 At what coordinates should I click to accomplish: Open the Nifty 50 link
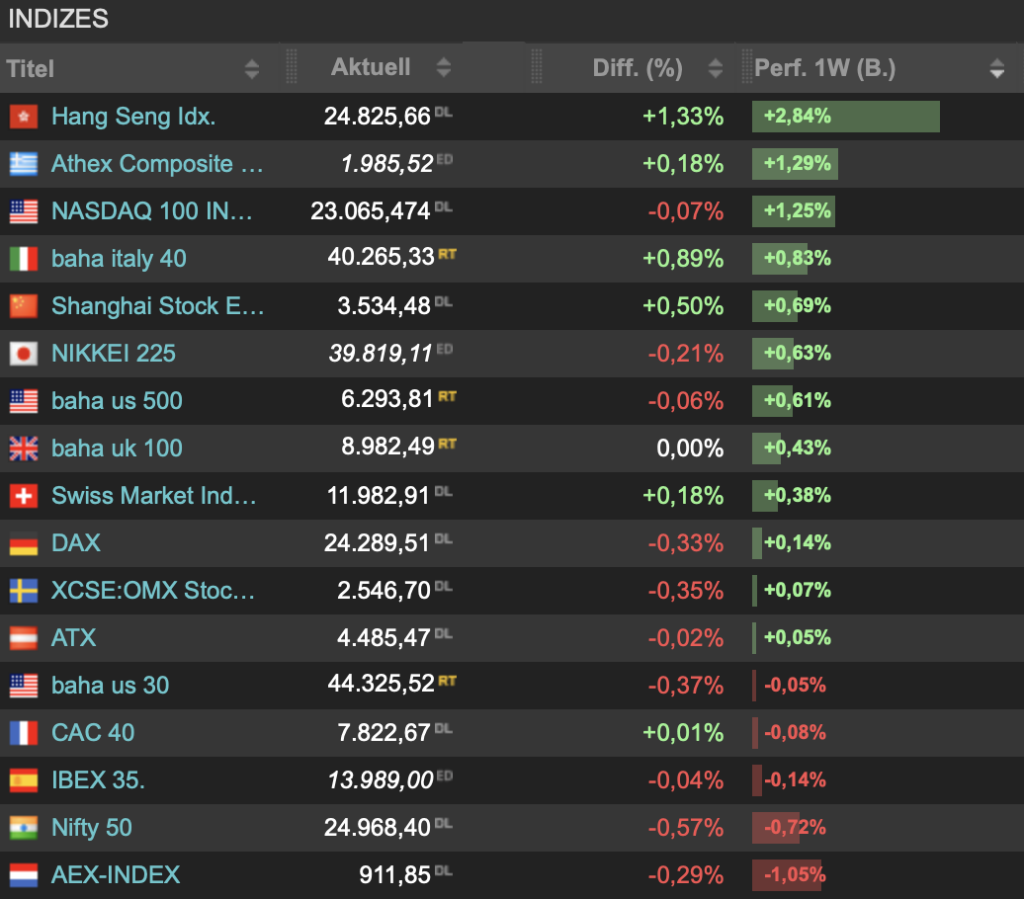pyautogui.click(x=91, y=828)
